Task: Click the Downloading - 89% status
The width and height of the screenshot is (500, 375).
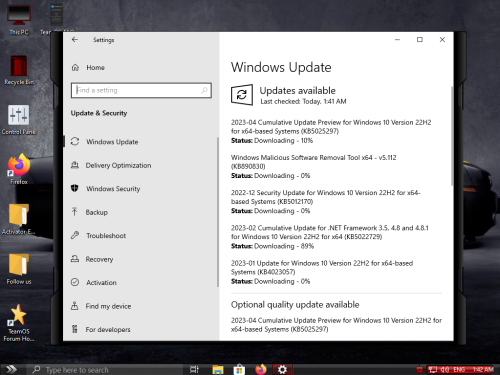Action: (x=284, y=246)
